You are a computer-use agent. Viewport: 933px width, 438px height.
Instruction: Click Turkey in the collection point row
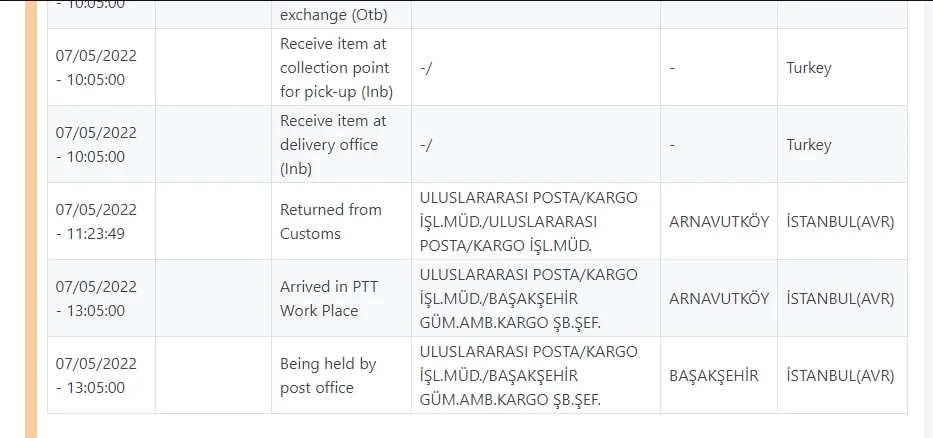(808, 68)
